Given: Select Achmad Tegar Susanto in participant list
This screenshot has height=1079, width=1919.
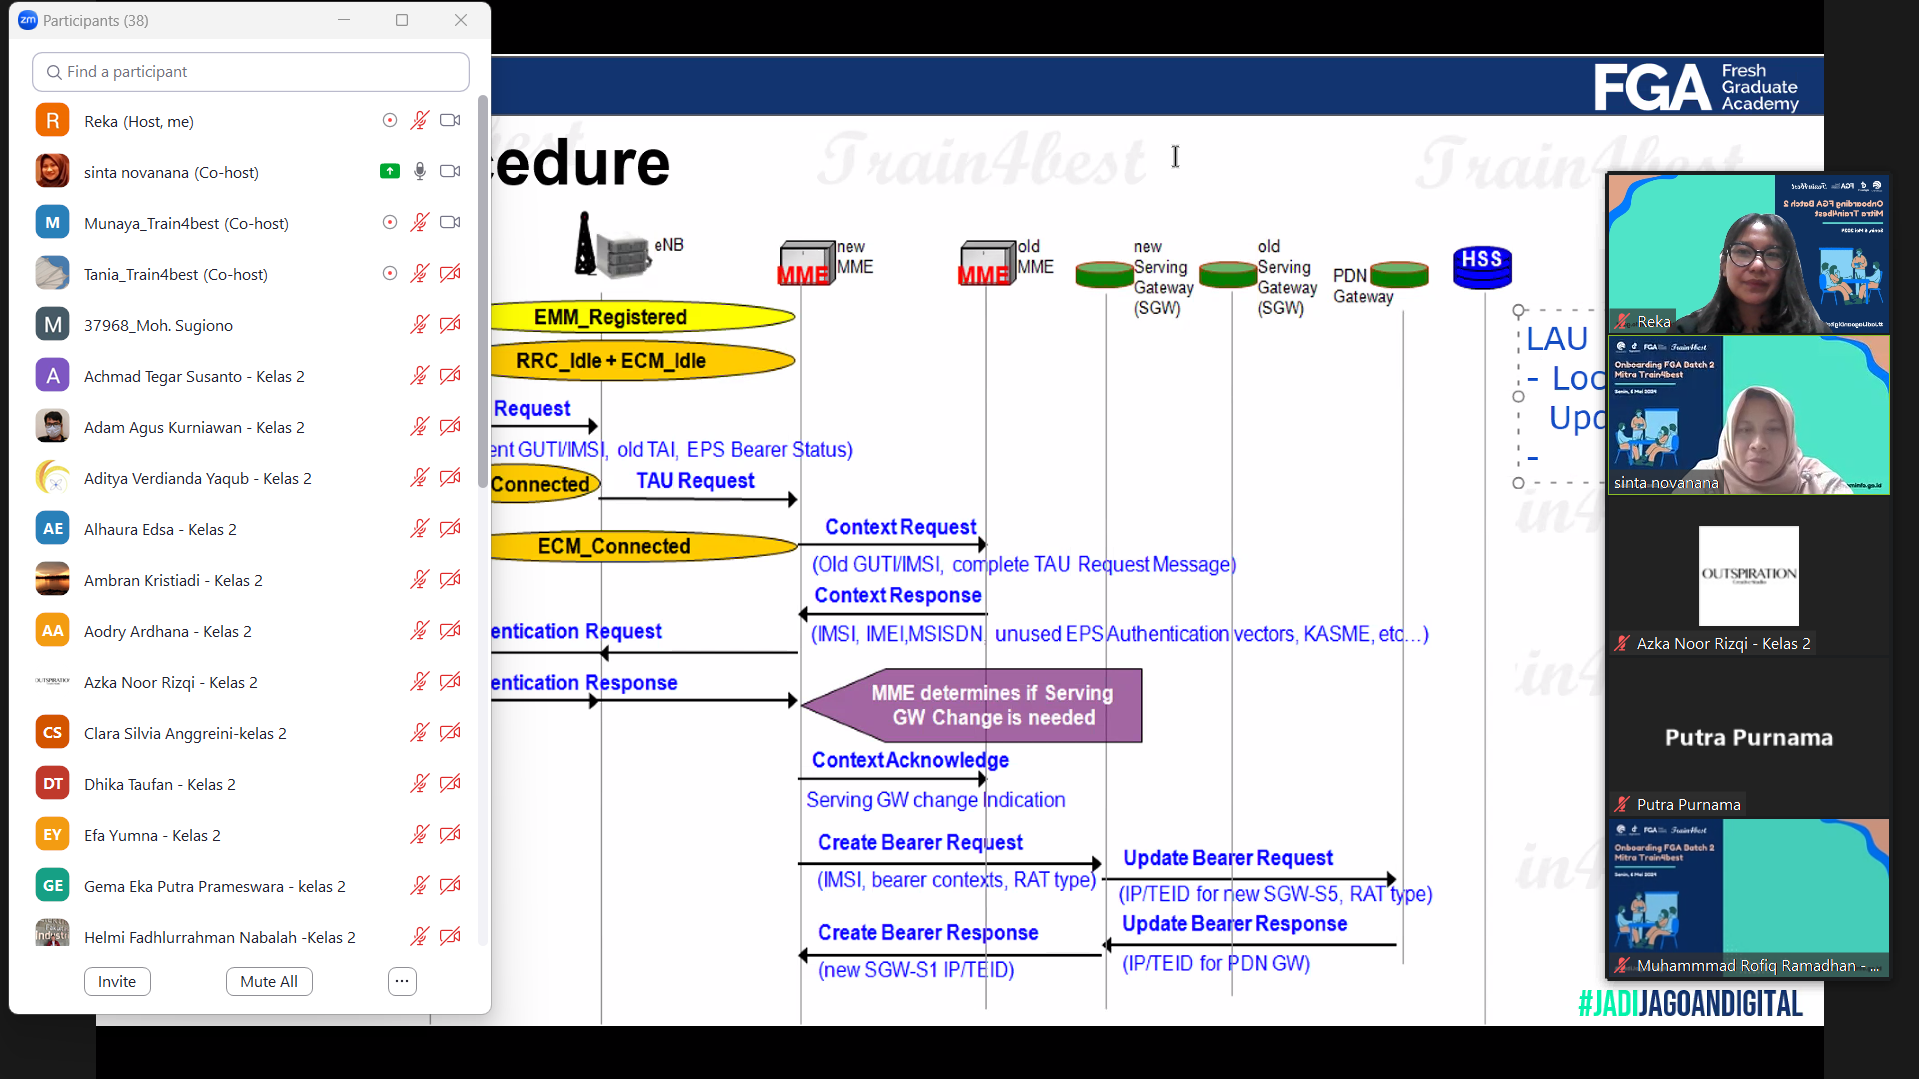Looking at the screenshot, I should coord(194,376).
